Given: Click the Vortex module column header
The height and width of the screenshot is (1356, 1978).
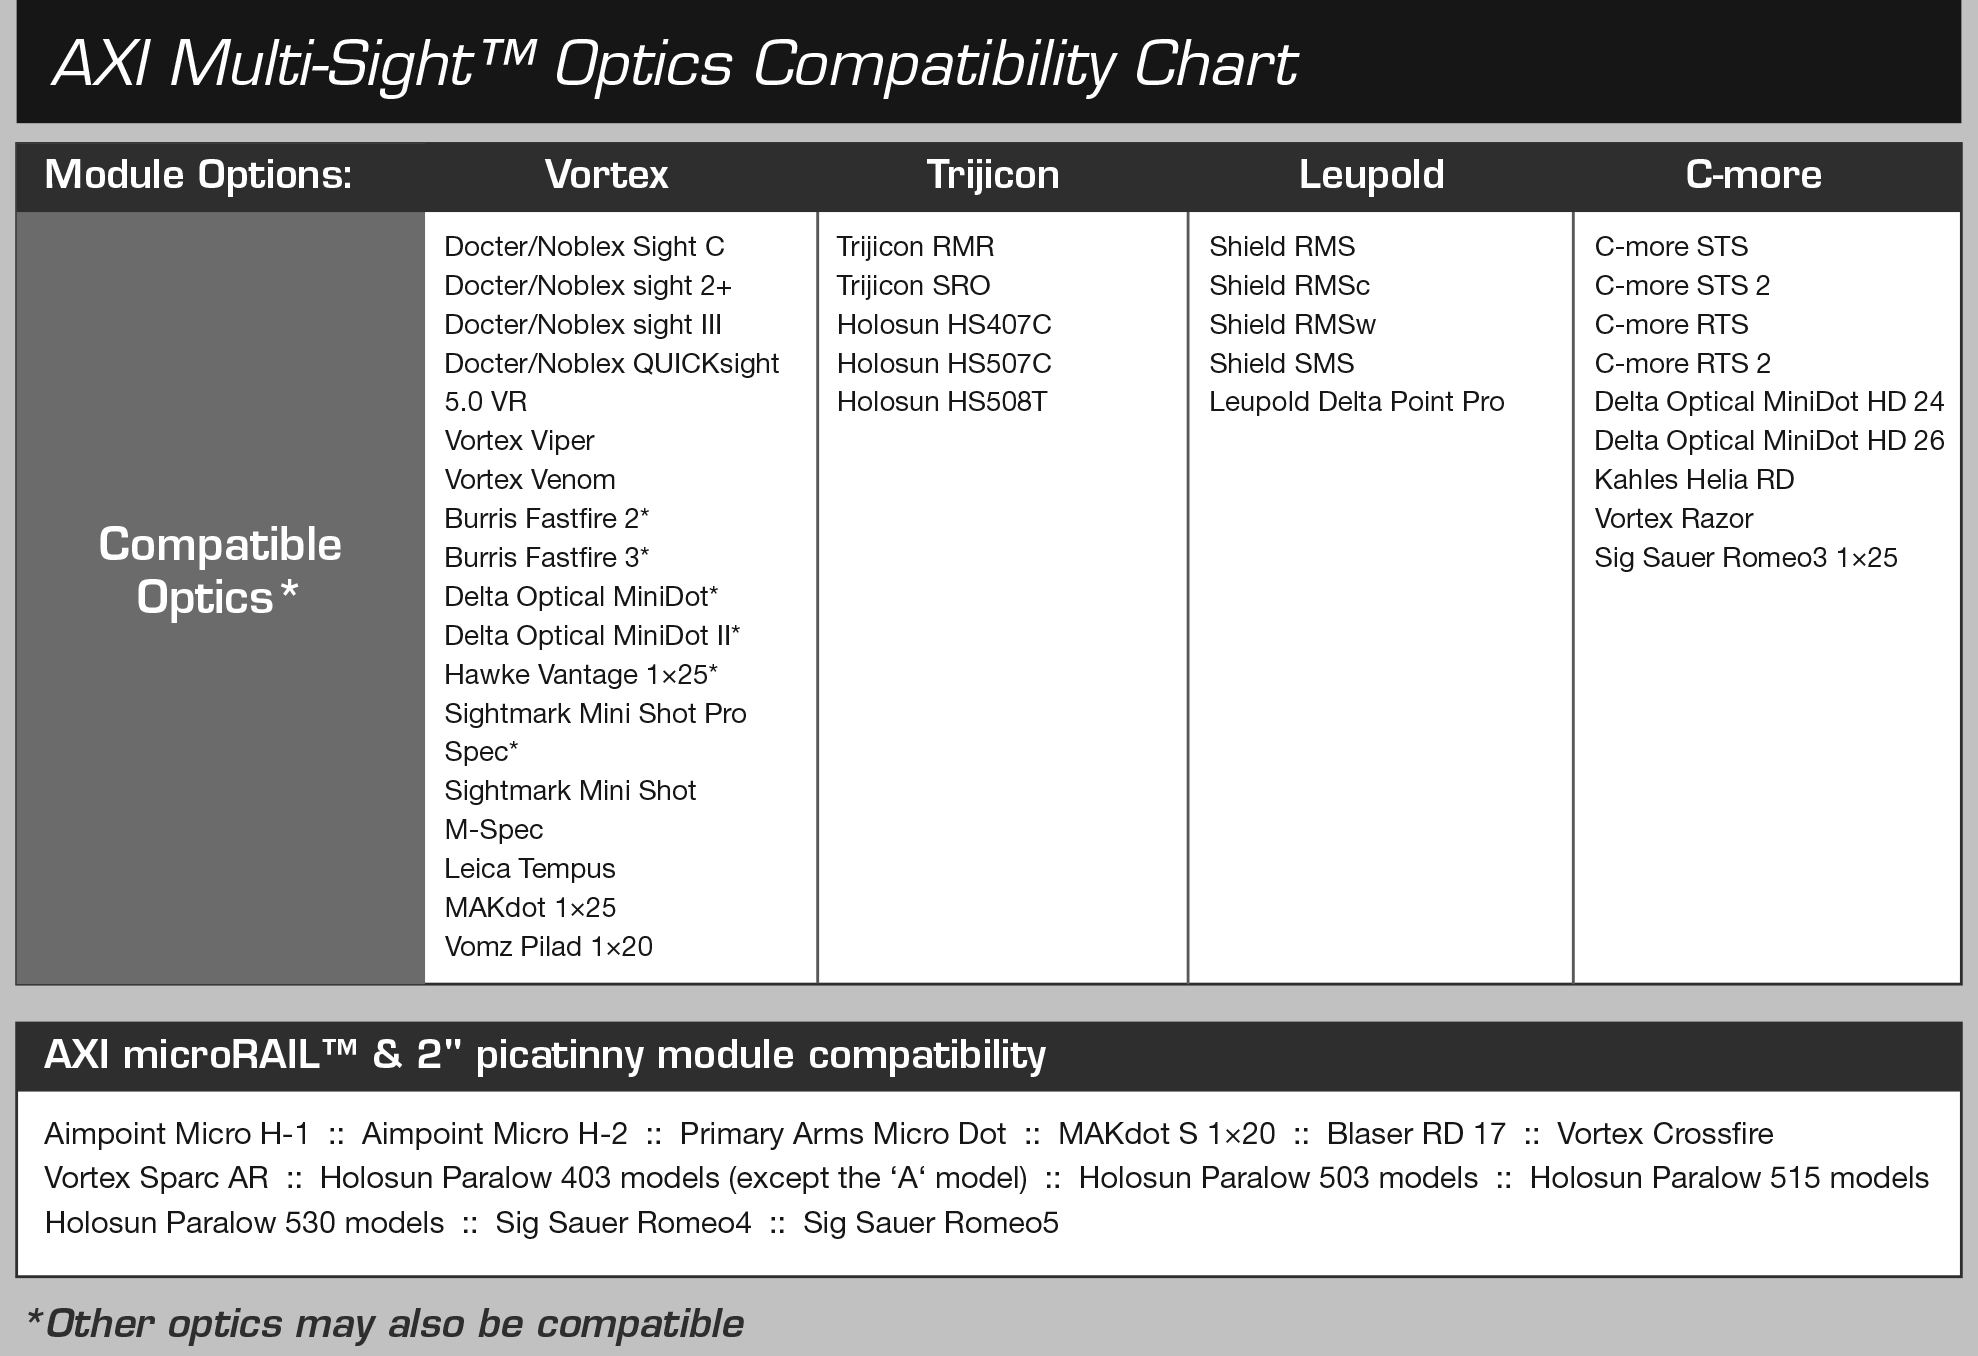Looking at the screenshot, I should click(x=606, y=175).
